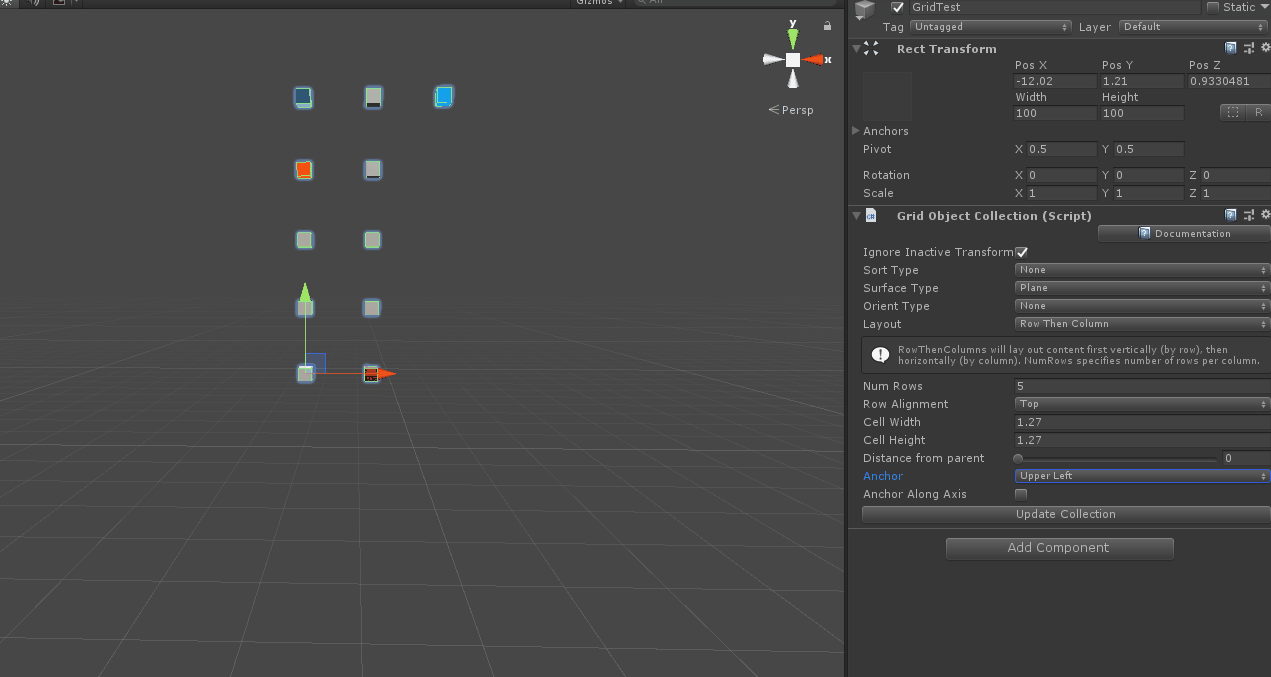Click the Pos Z field
1271x677 pixels.
coord(1229,81)
